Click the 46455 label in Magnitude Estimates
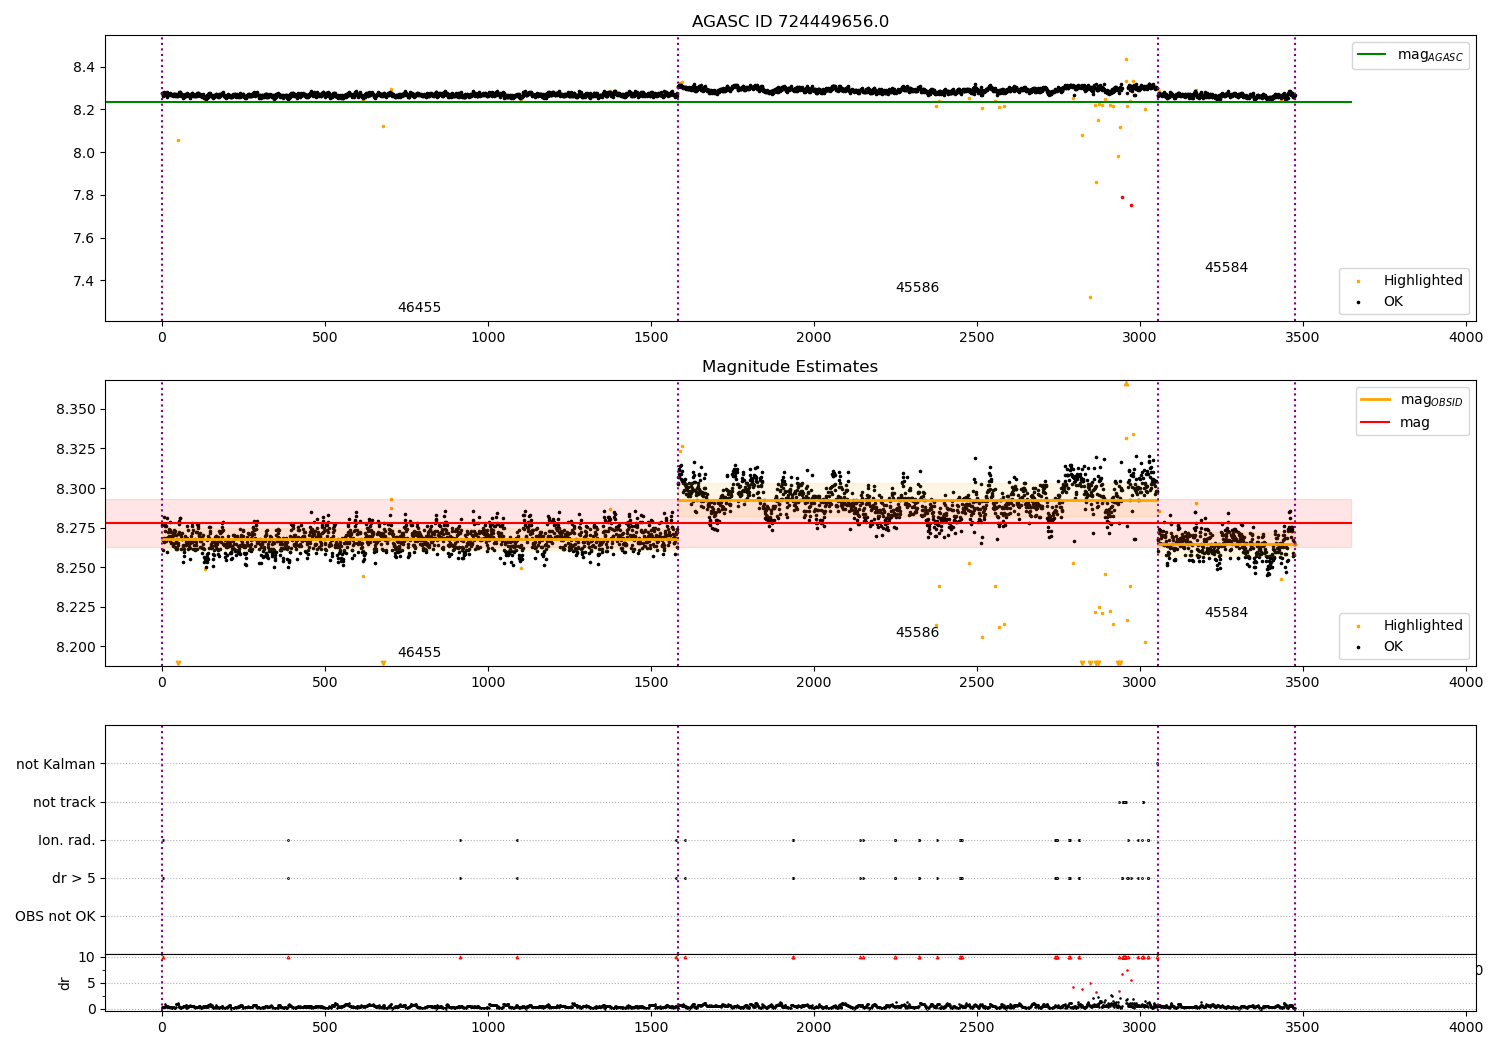 (x=419, y=653)
